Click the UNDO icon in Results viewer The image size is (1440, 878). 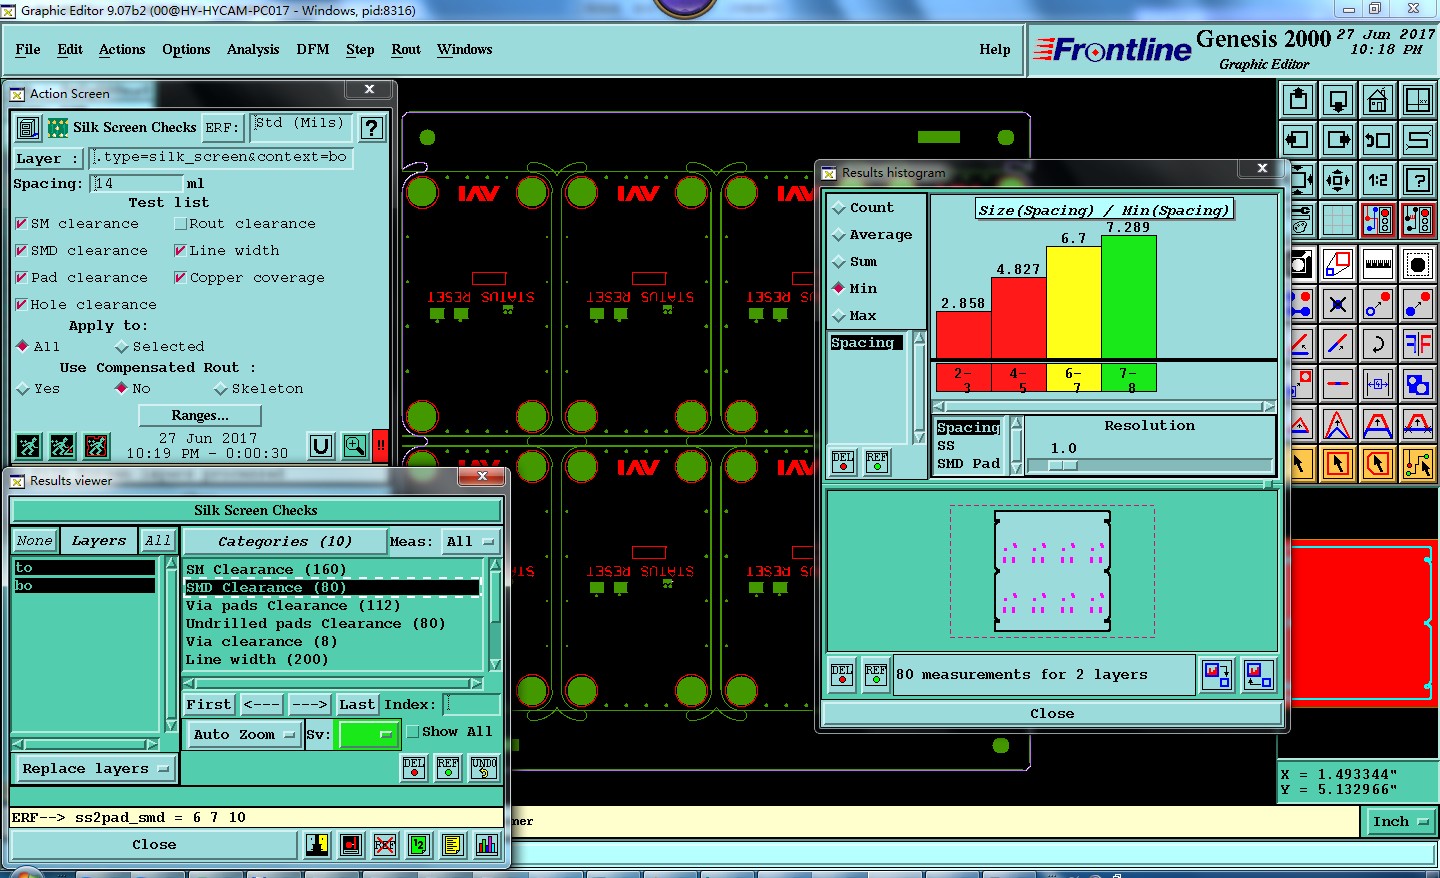click(x=484, y=768)
